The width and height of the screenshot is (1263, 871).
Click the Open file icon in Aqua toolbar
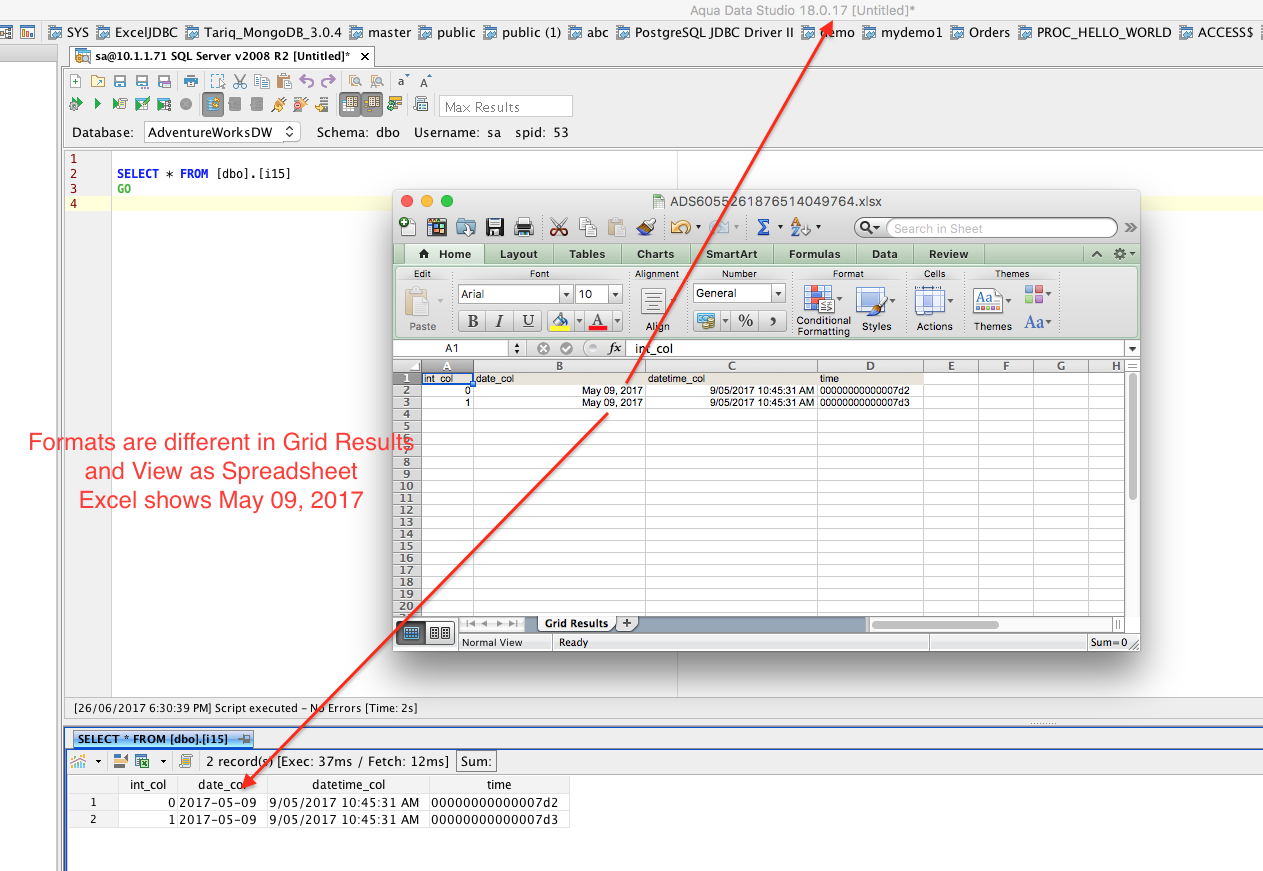pos(97,81)
